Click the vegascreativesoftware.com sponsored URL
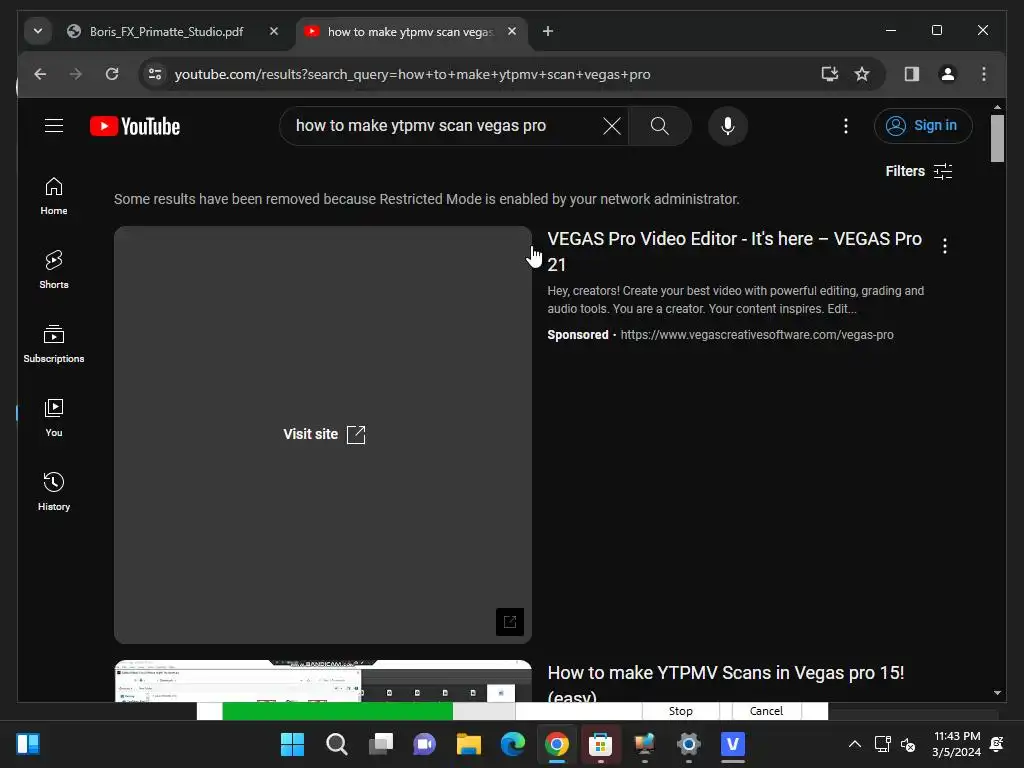This screenshot has height=768, width=1024. (x=757, y=334)
